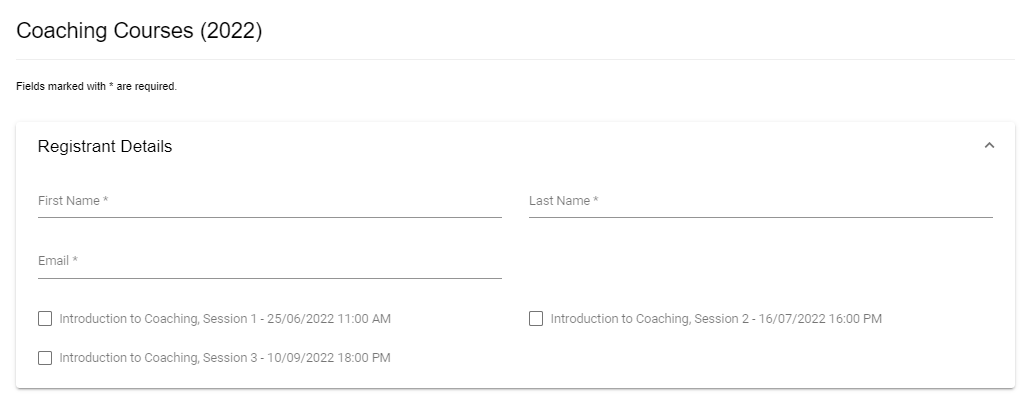Tick the Session 1 checkbox box
The width and height of the screenshot is (1029, 396).
click(x=45, y=319)
